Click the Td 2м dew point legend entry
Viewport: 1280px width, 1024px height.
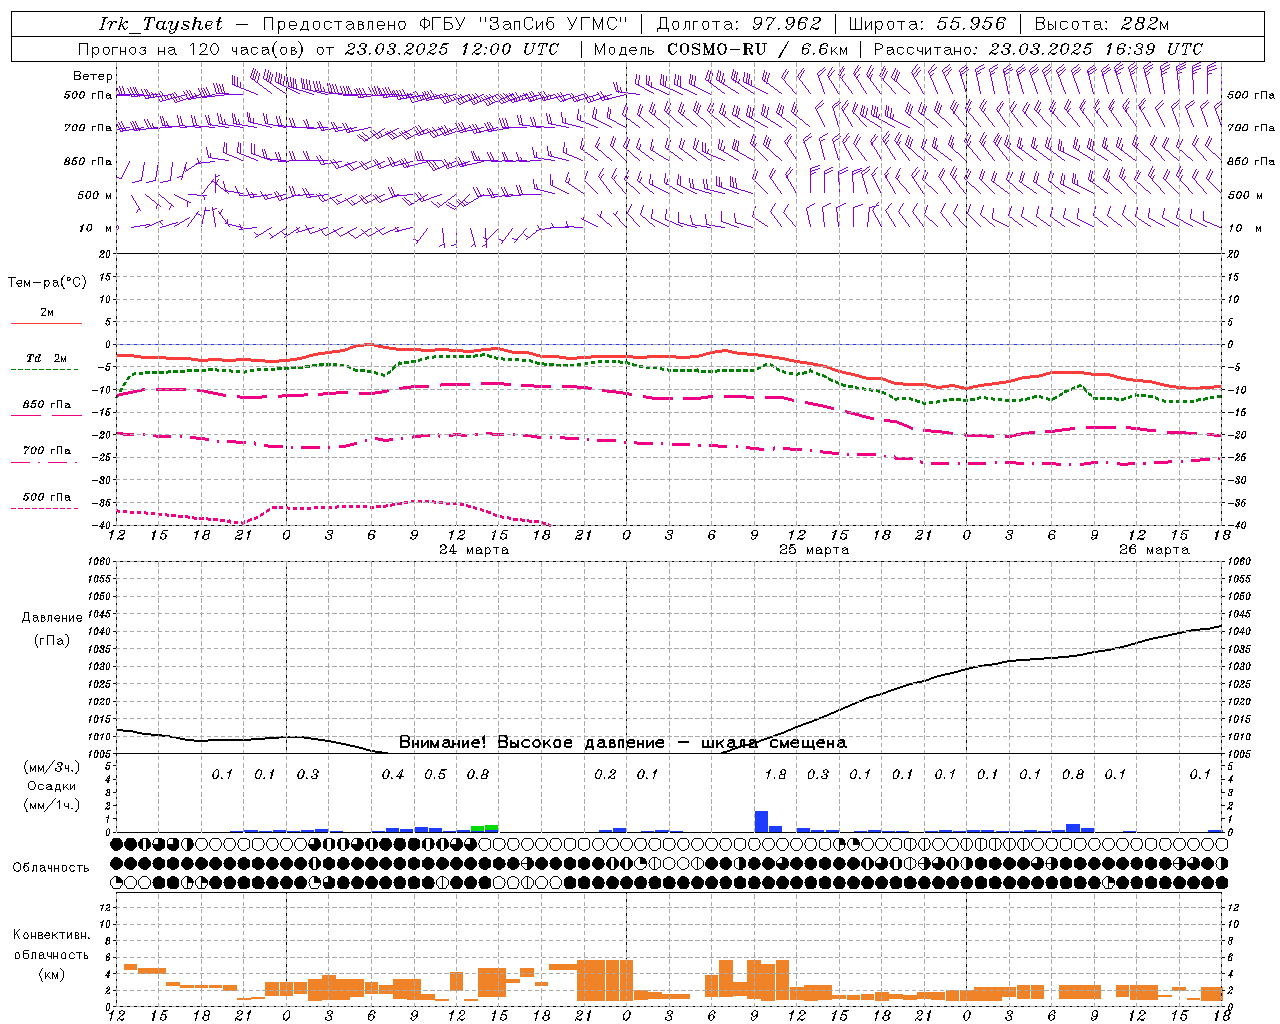[x=47, y=358]
